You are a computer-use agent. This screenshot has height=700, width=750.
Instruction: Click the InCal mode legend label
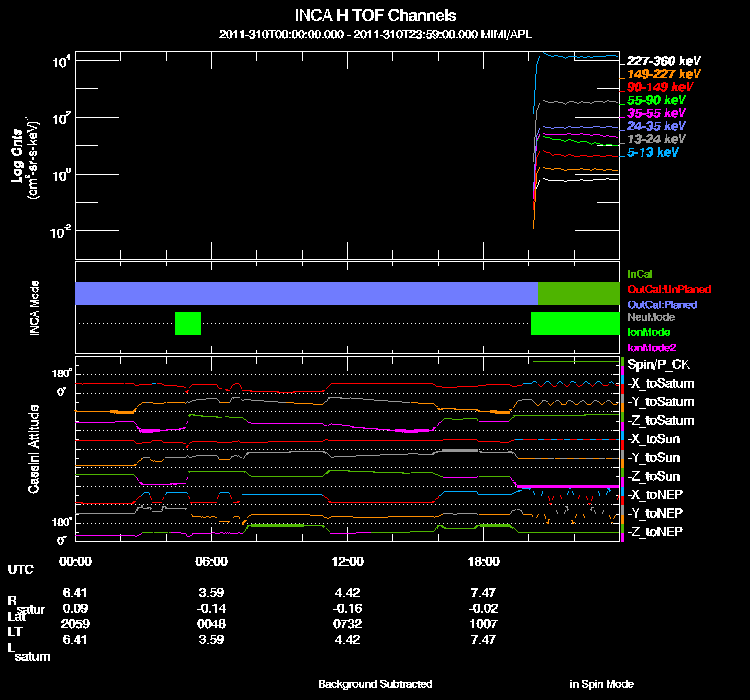(x=640, y=274)
